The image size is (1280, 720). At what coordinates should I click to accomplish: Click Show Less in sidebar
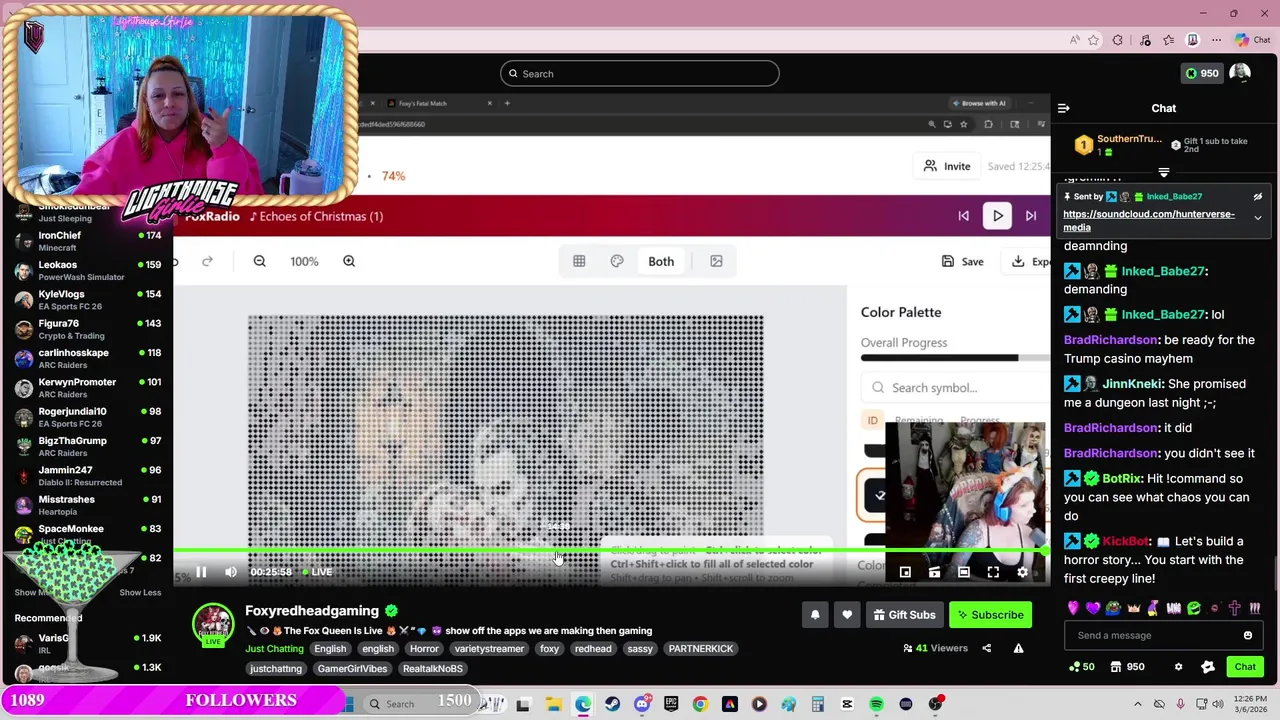tap(140, 592)
